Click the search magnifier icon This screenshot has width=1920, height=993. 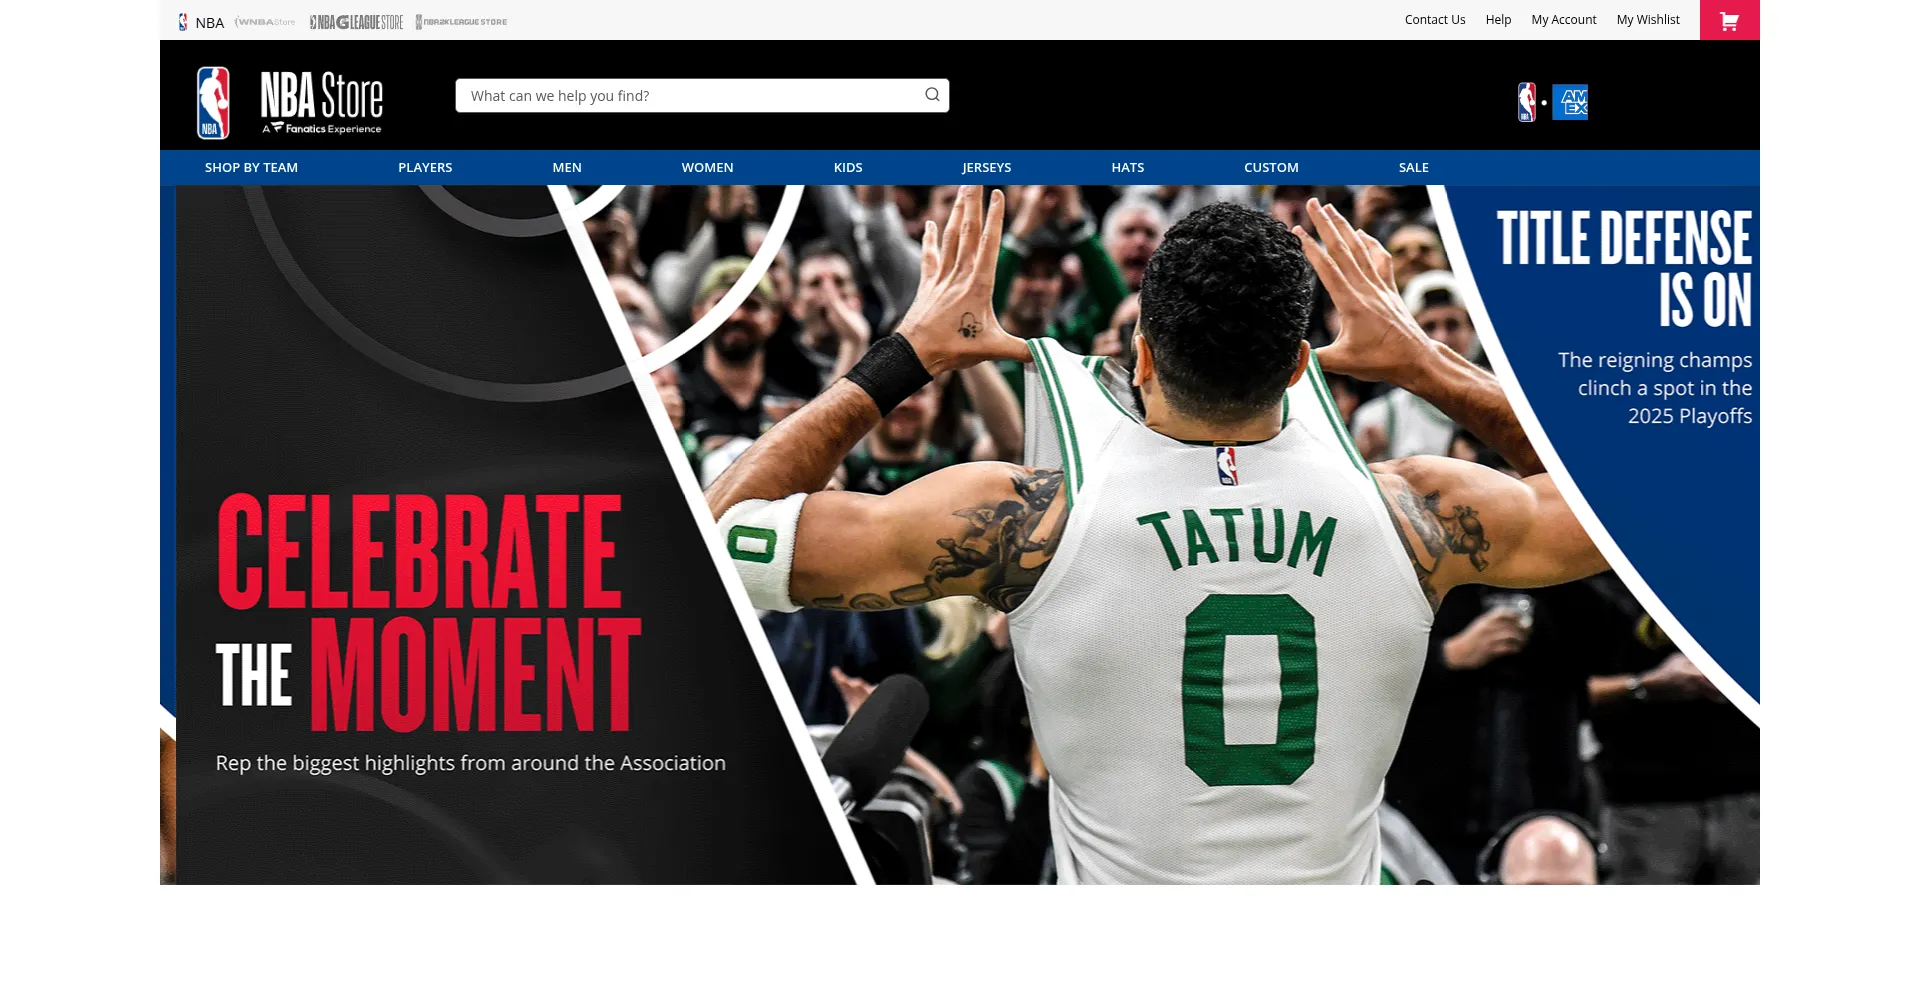(x=932, y=95)
